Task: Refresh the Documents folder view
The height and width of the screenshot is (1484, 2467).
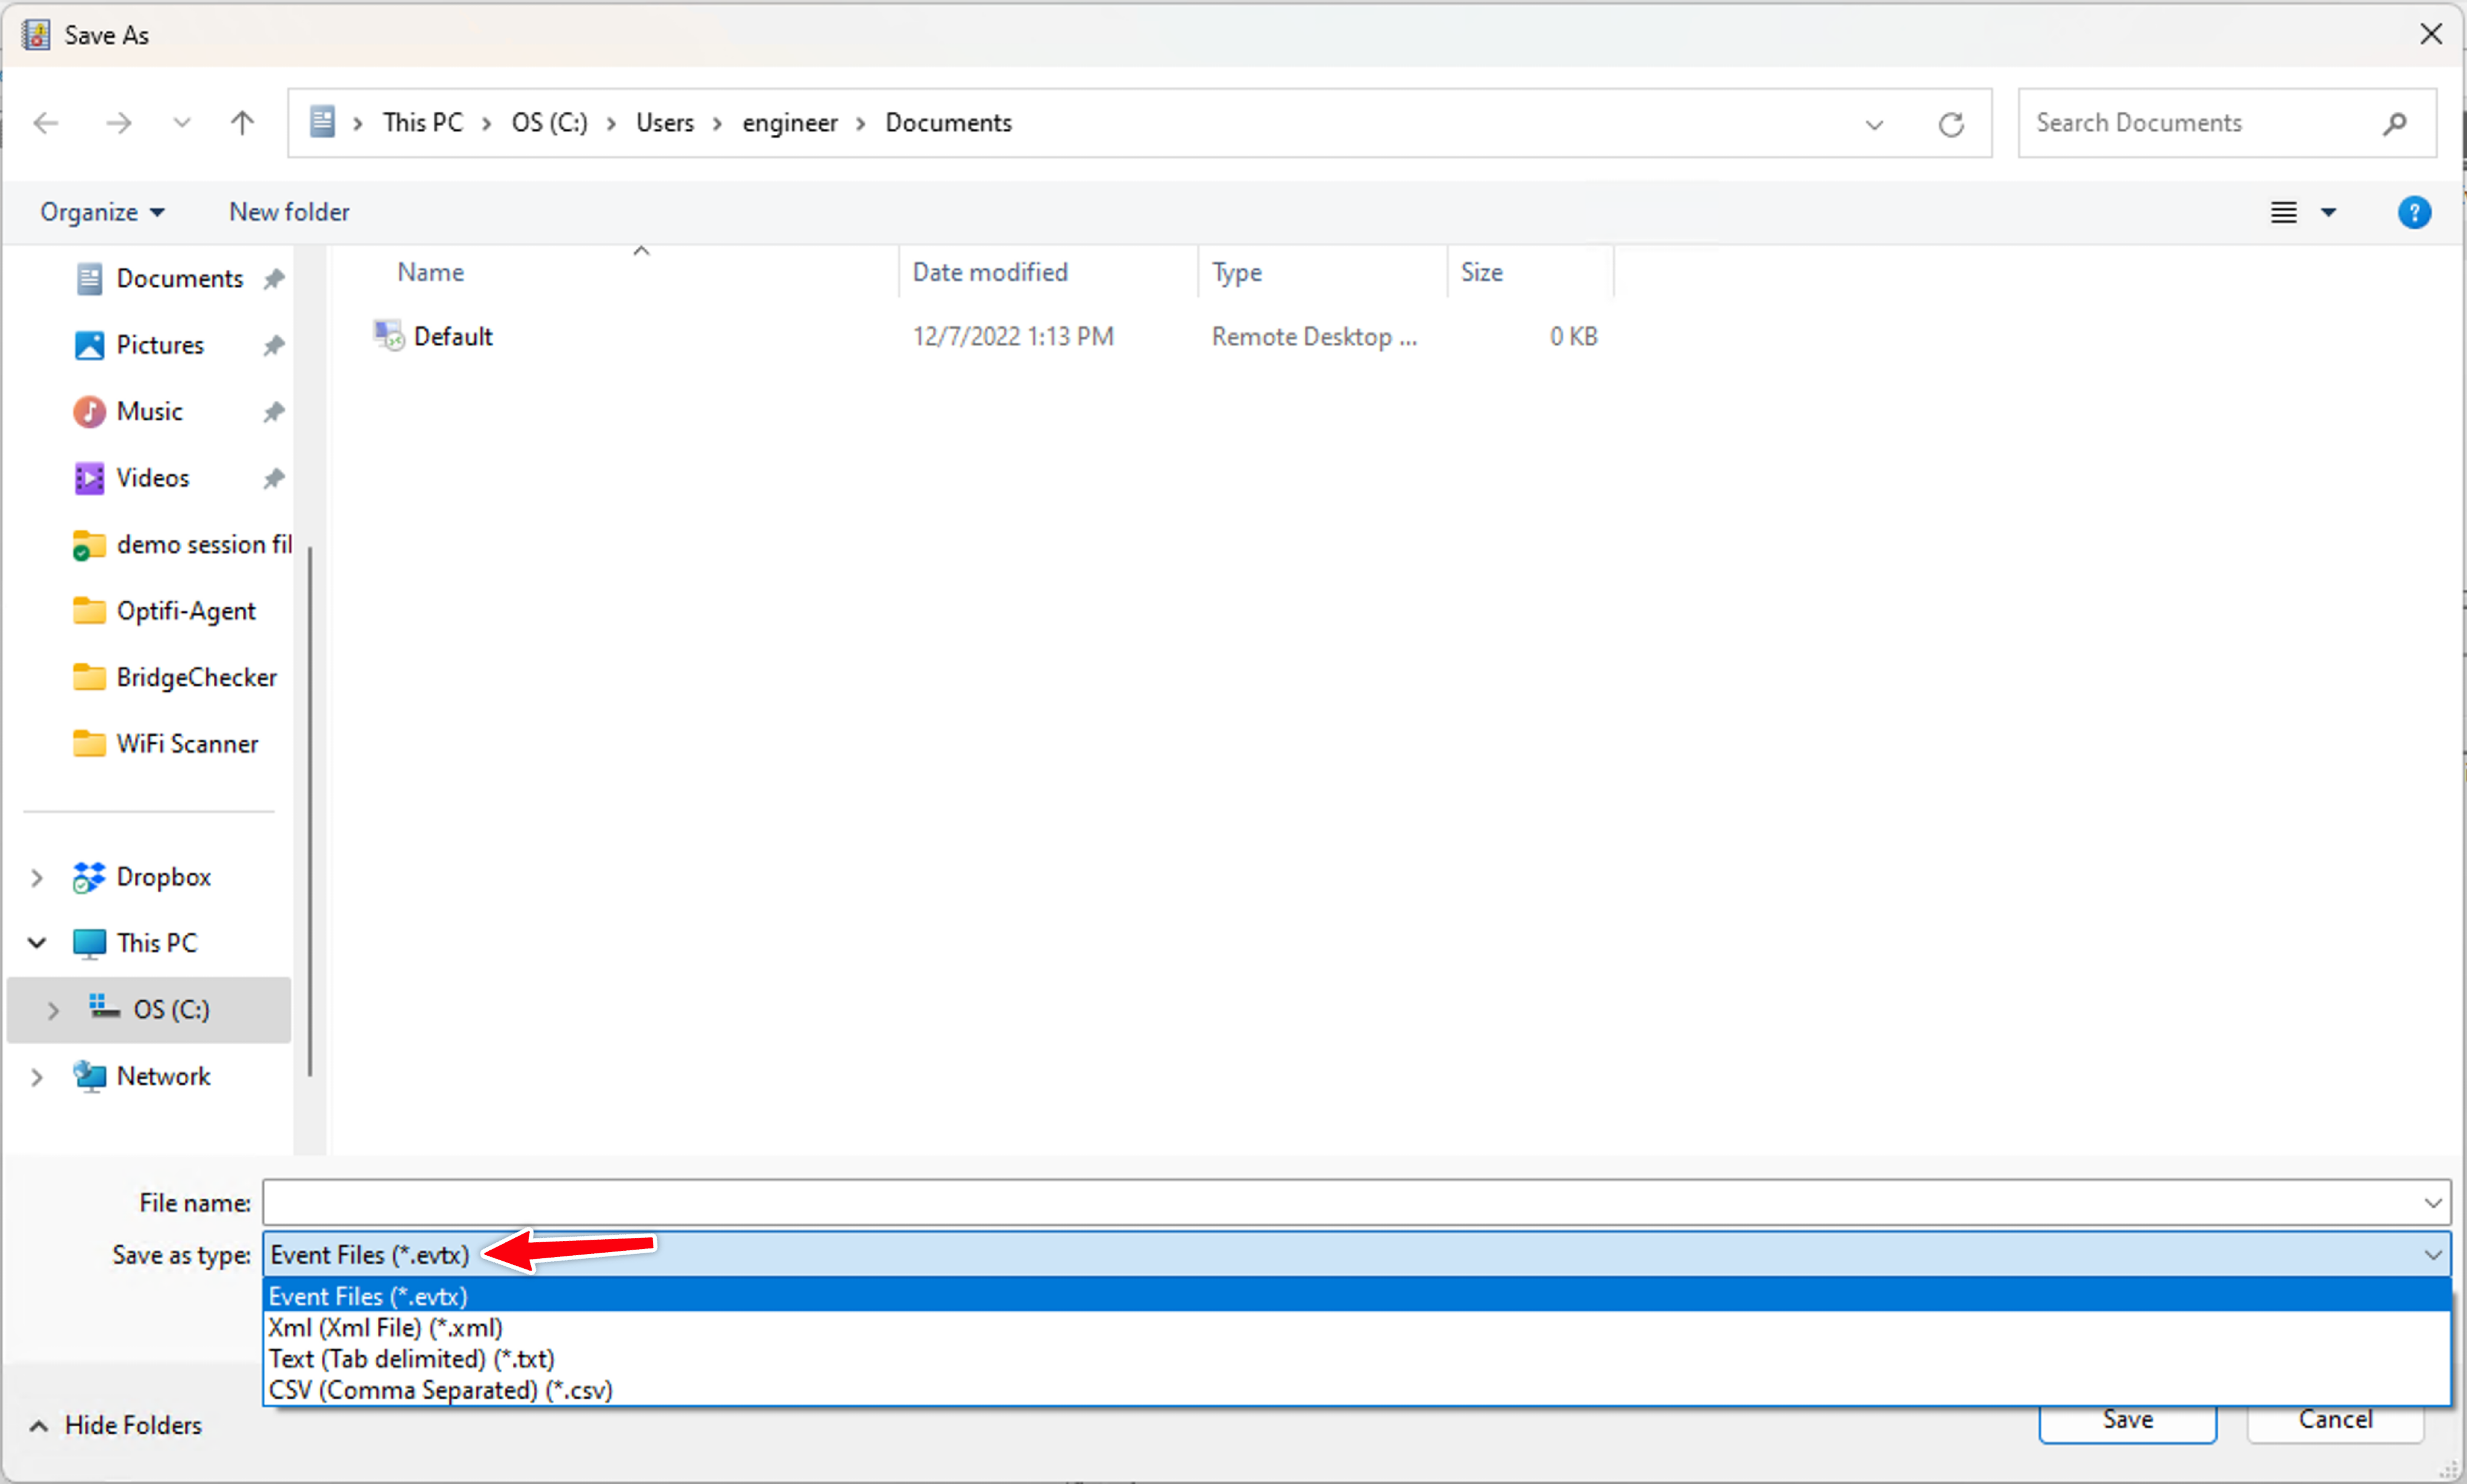Action: point(1951,124)
